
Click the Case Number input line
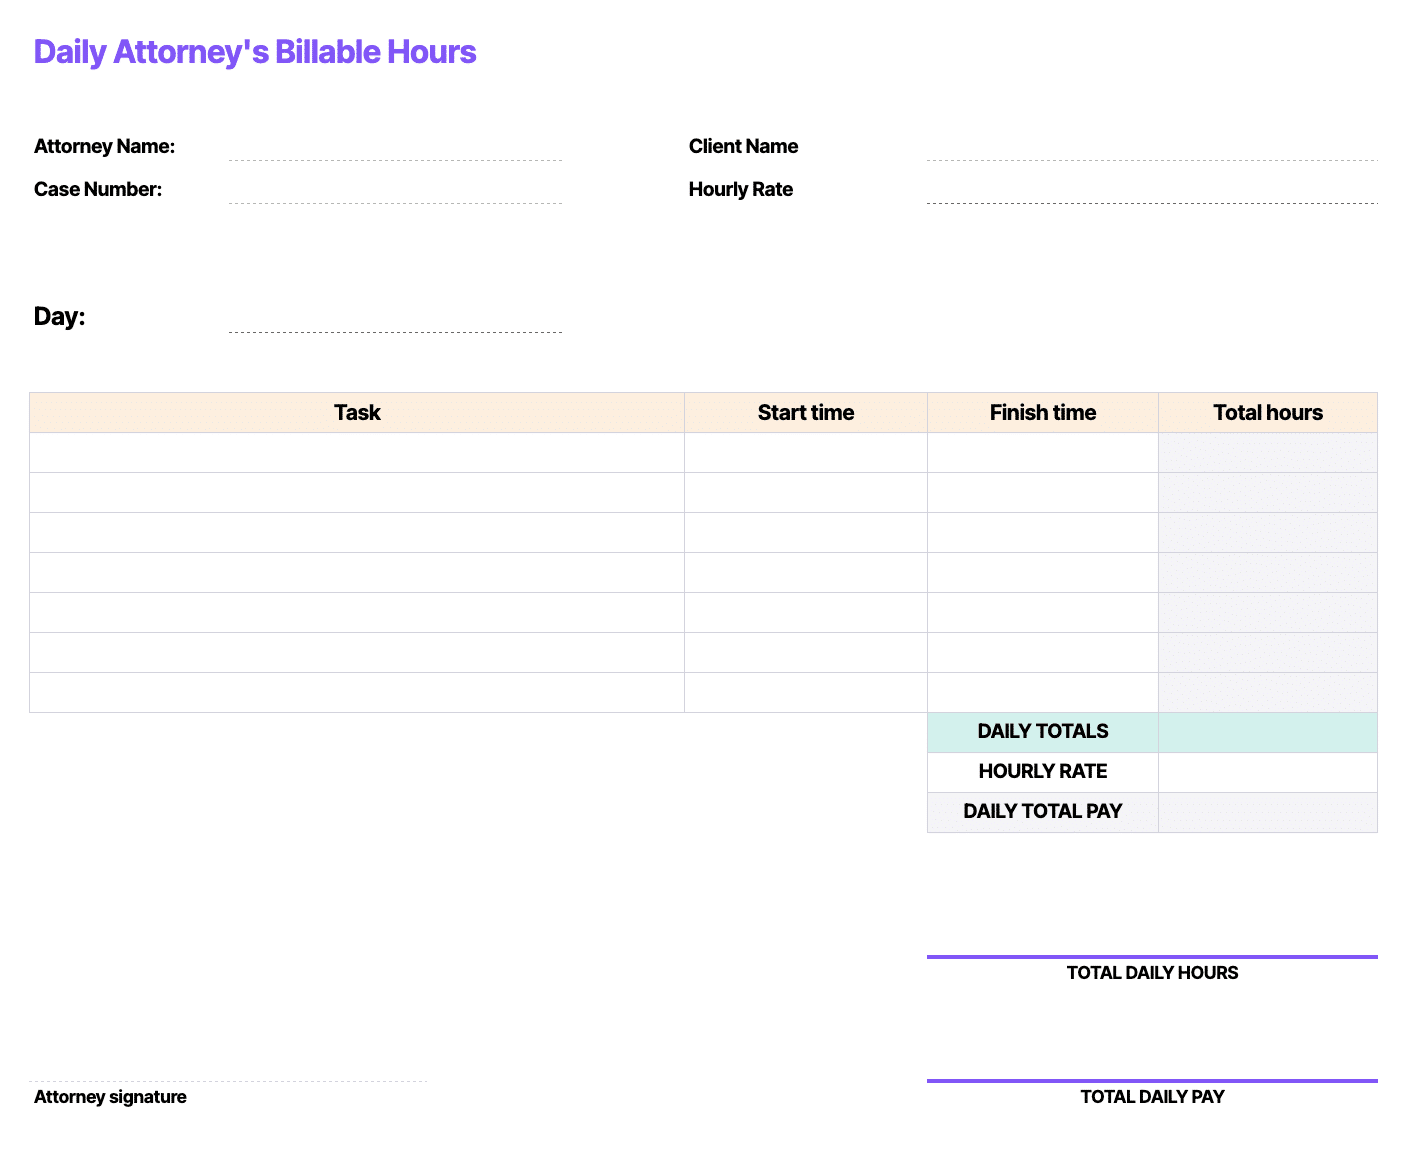click(395, 191)
